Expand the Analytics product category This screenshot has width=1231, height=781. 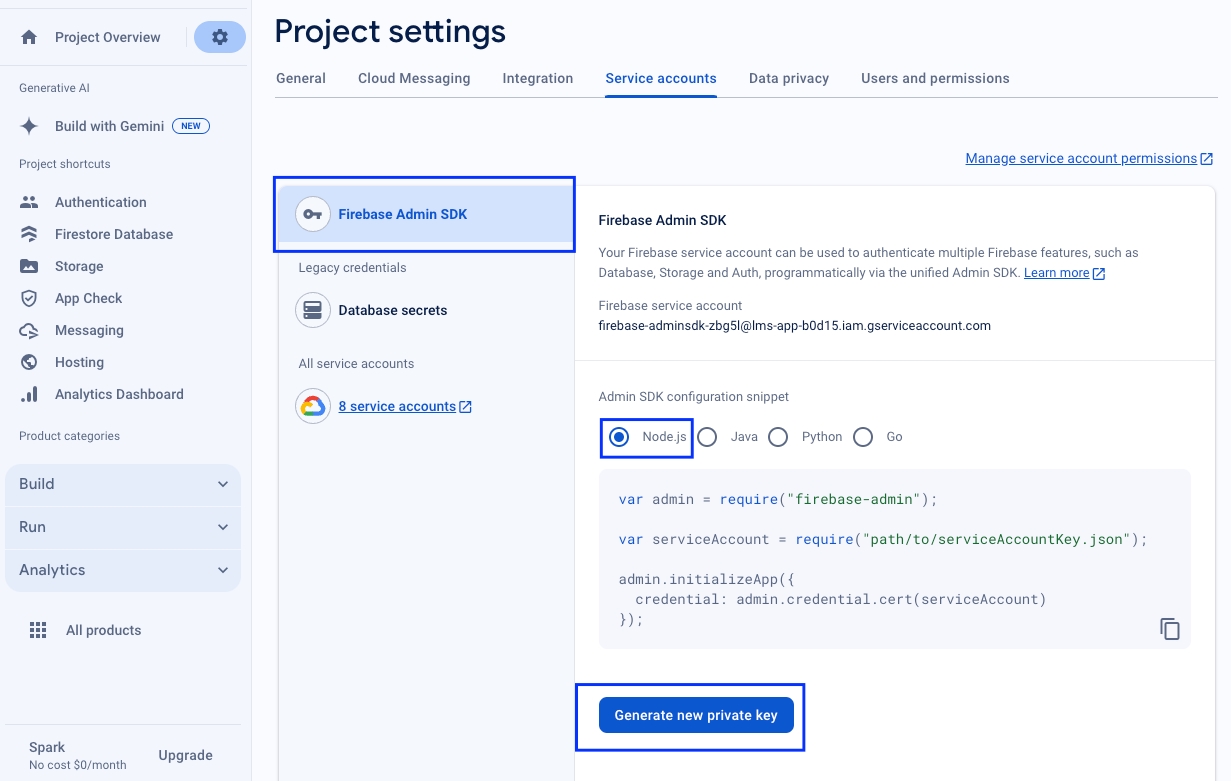click(123, 570)
